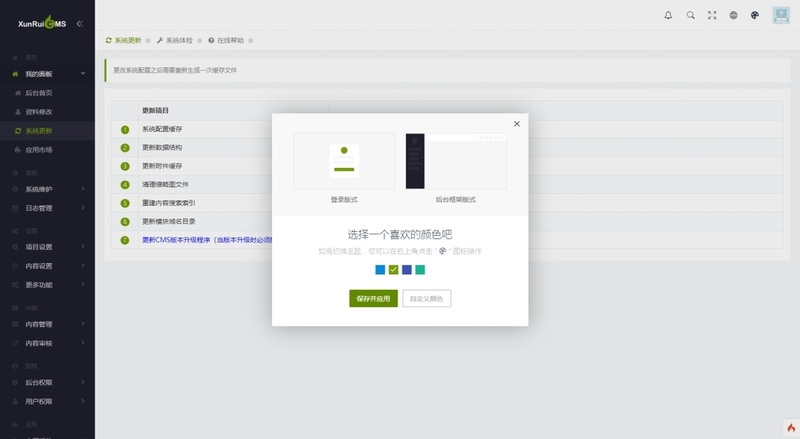Viewport: 800px width, 439px height.
Task: Expand the 日志管理 sidebar menu
Action: (47, 208)
